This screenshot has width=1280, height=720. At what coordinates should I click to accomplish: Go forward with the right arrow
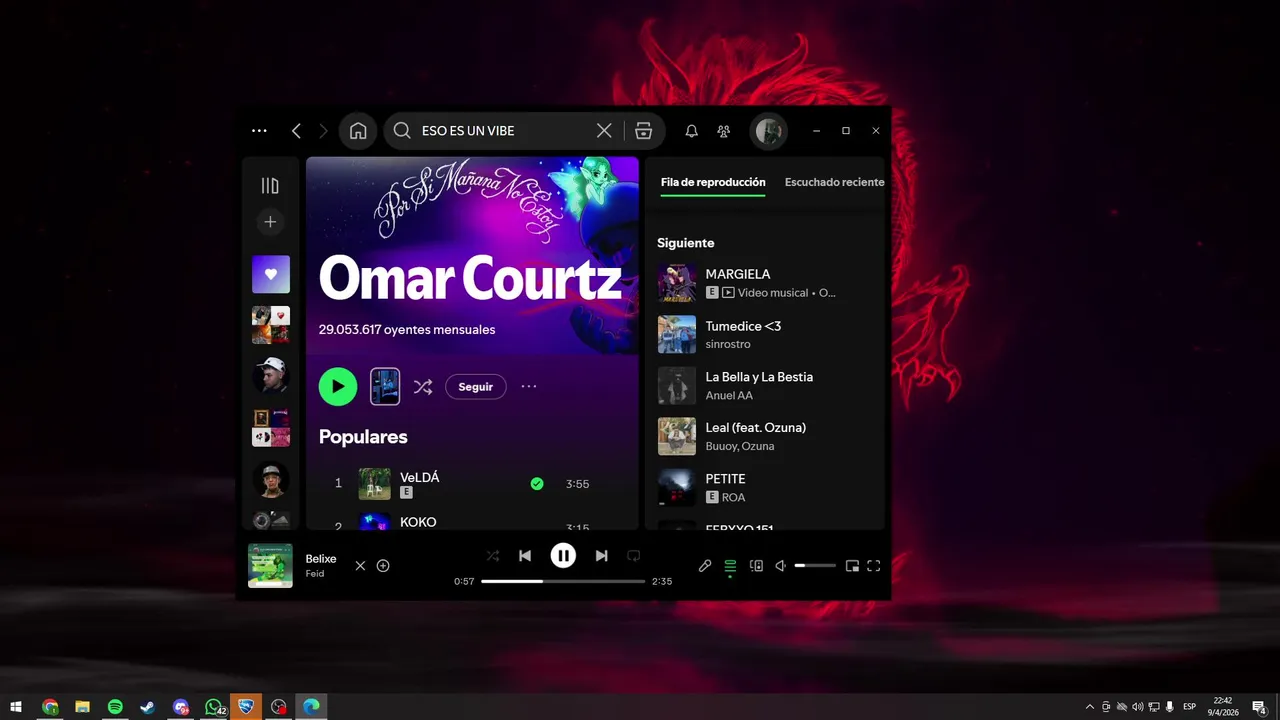point(323,131)
